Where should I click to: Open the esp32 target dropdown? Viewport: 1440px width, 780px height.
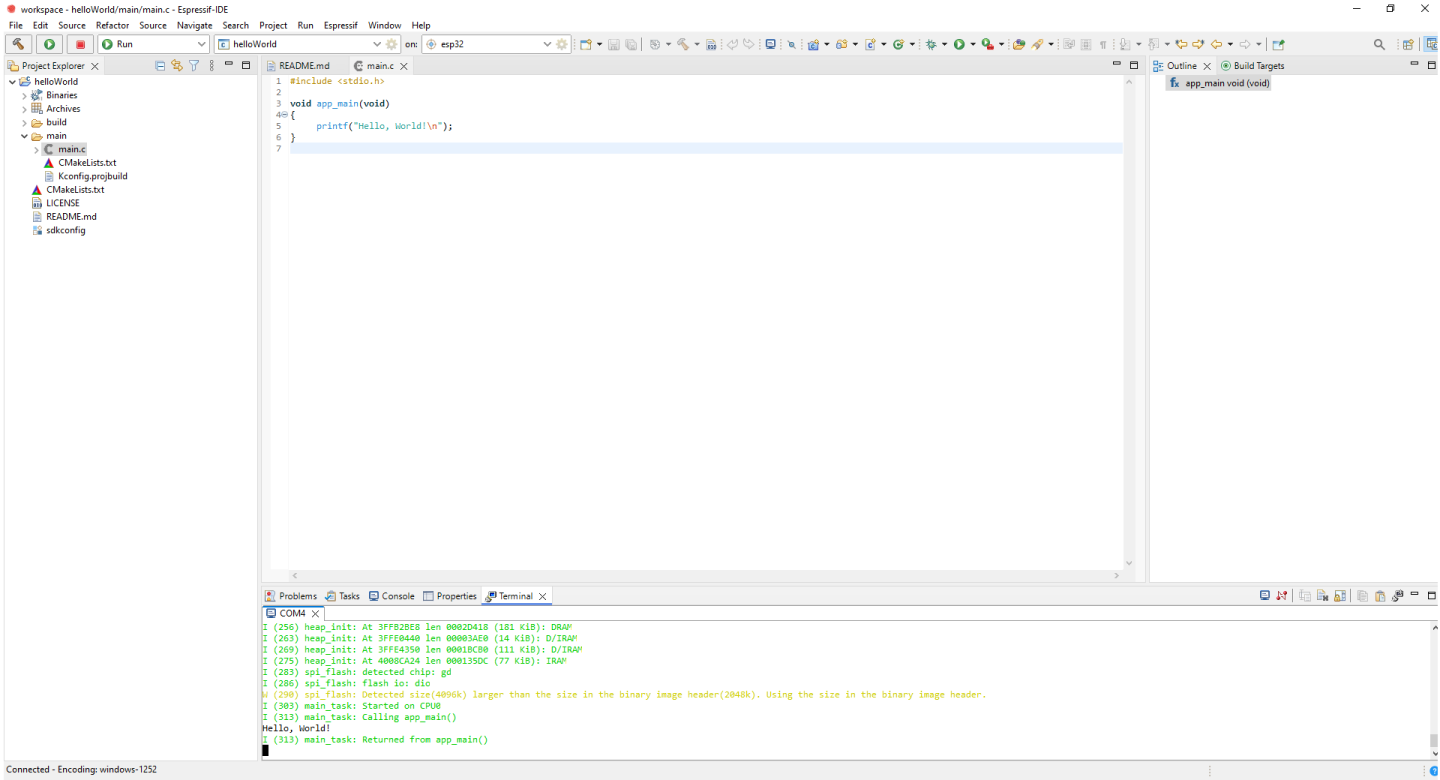(x=547, y=44)
